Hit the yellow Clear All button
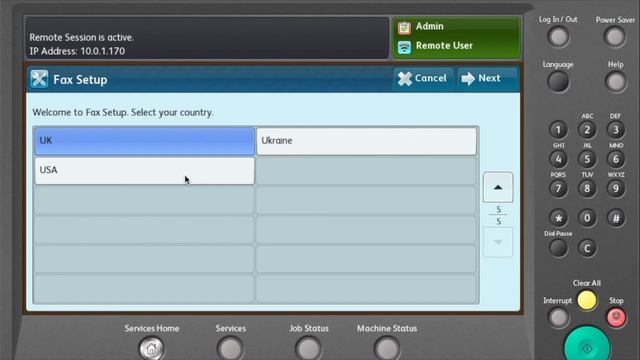The width and height of the screenshot is (640, 360). coord(587,300)
